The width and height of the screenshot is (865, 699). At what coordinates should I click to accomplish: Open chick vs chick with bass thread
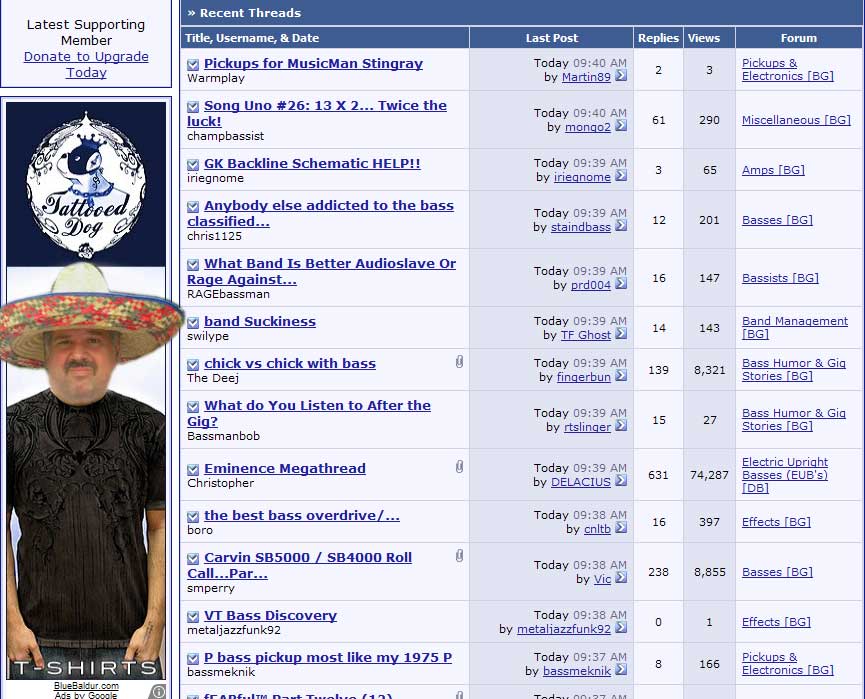click(290, 363)
